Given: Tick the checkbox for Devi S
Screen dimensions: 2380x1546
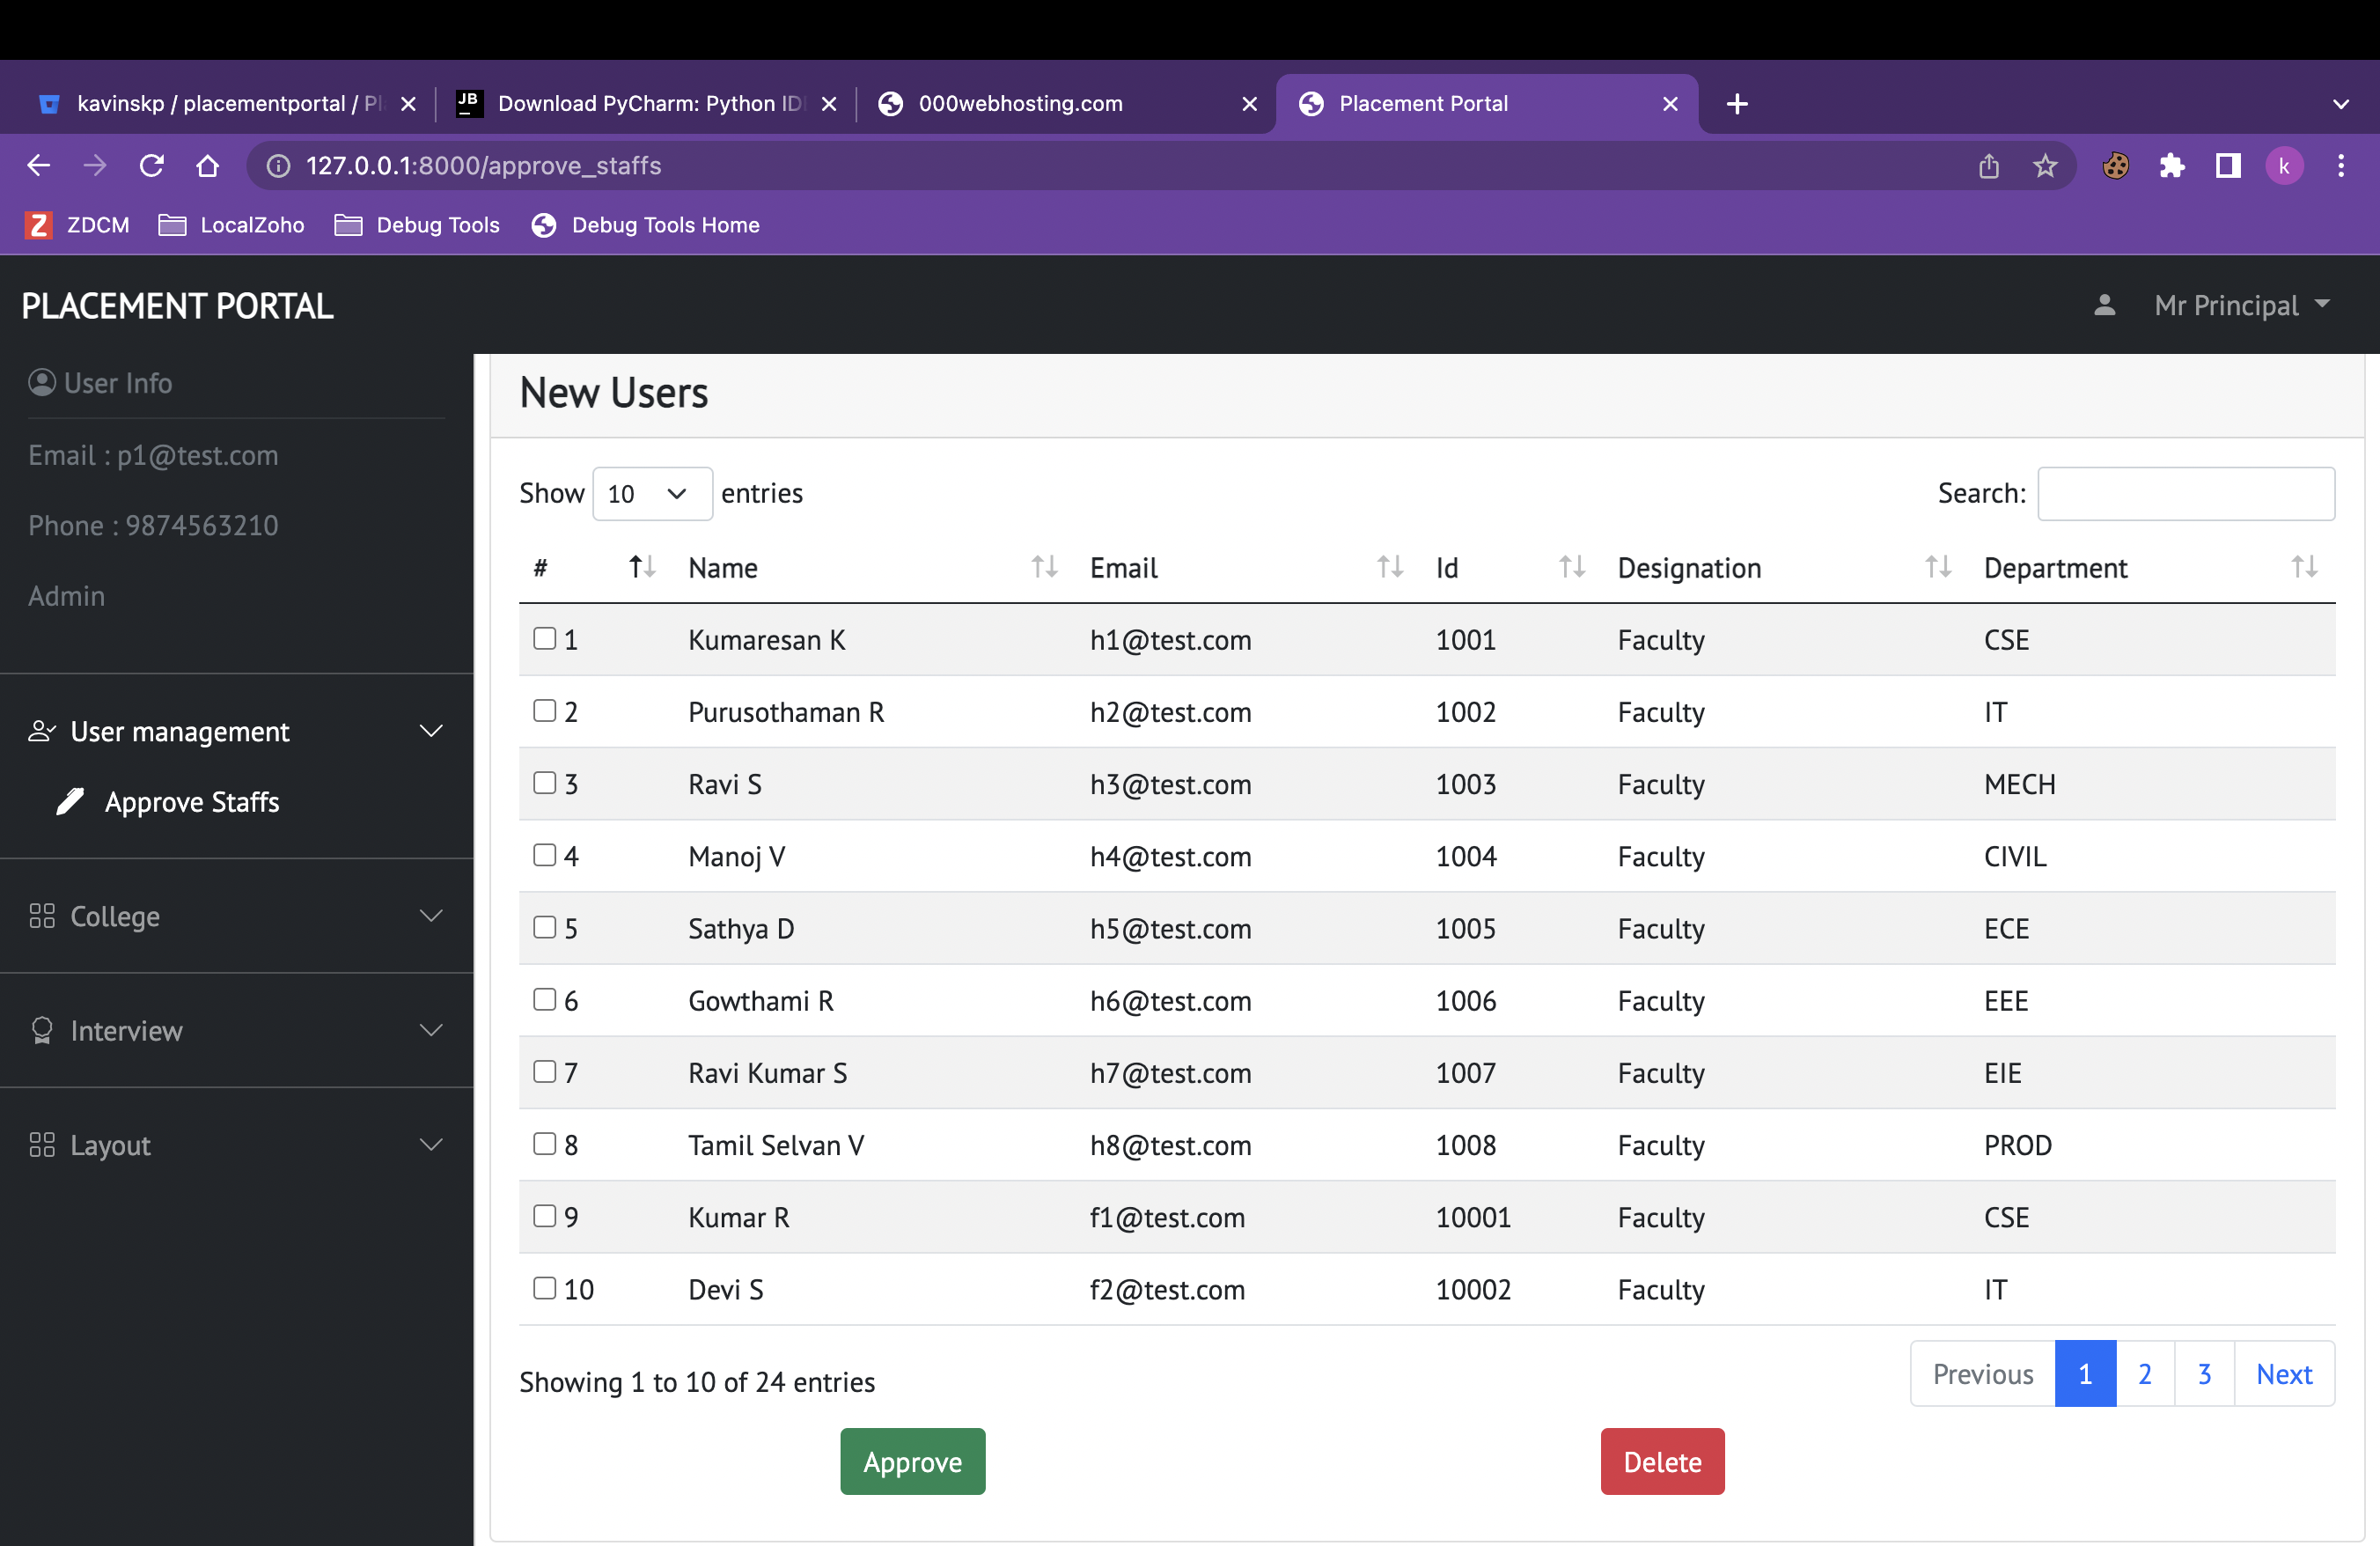Looking at the screenshot, I should [544, 1287].
